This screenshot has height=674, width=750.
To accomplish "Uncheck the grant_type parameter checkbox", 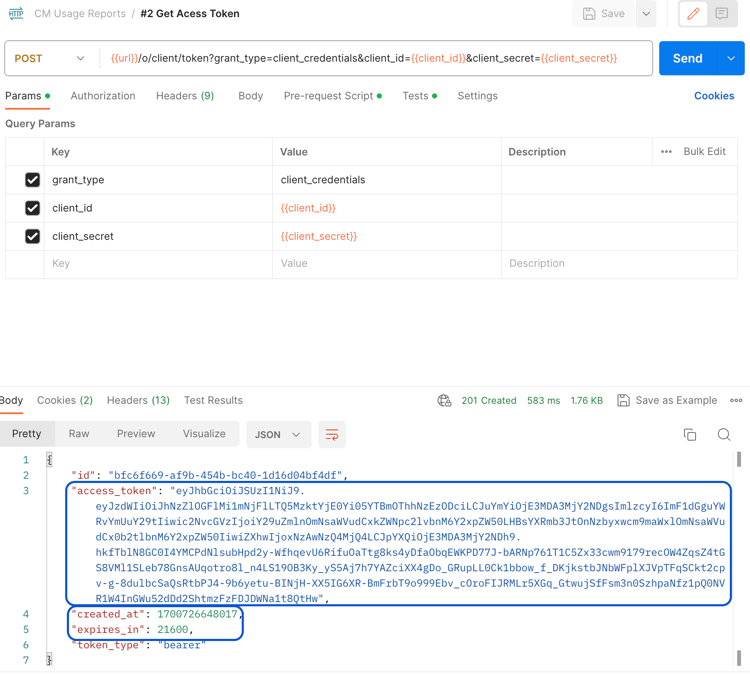I will [x=33, y=180].
